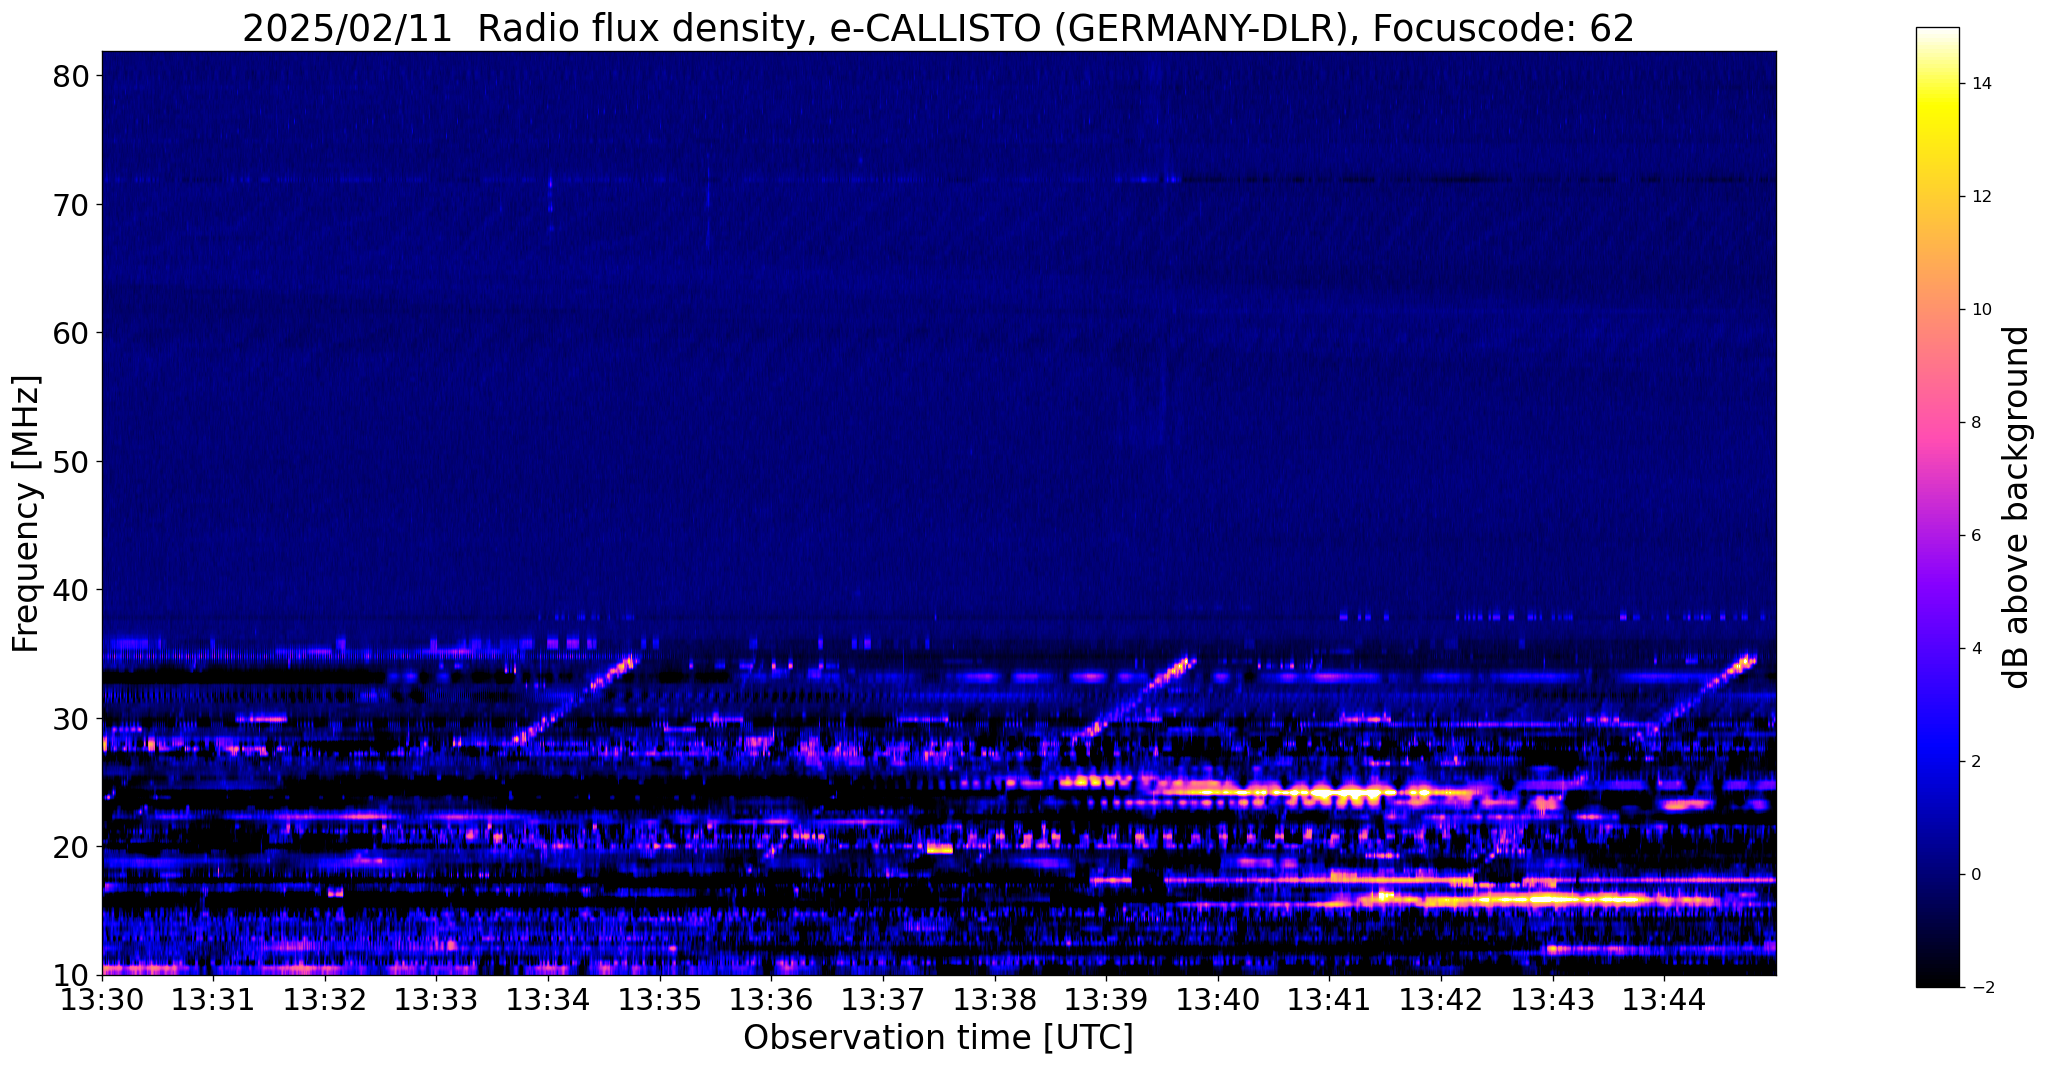The image size is (2047, 1067).
Task: Click the 50 MHz frequency tick label
Action: (71, 462)
